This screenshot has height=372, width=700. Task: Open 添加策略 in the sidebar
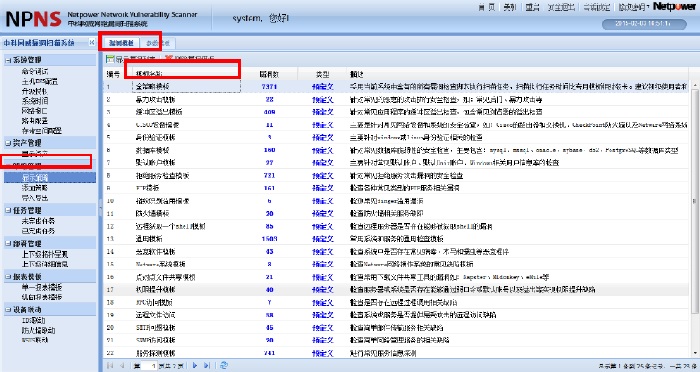(x=35, y=188)
